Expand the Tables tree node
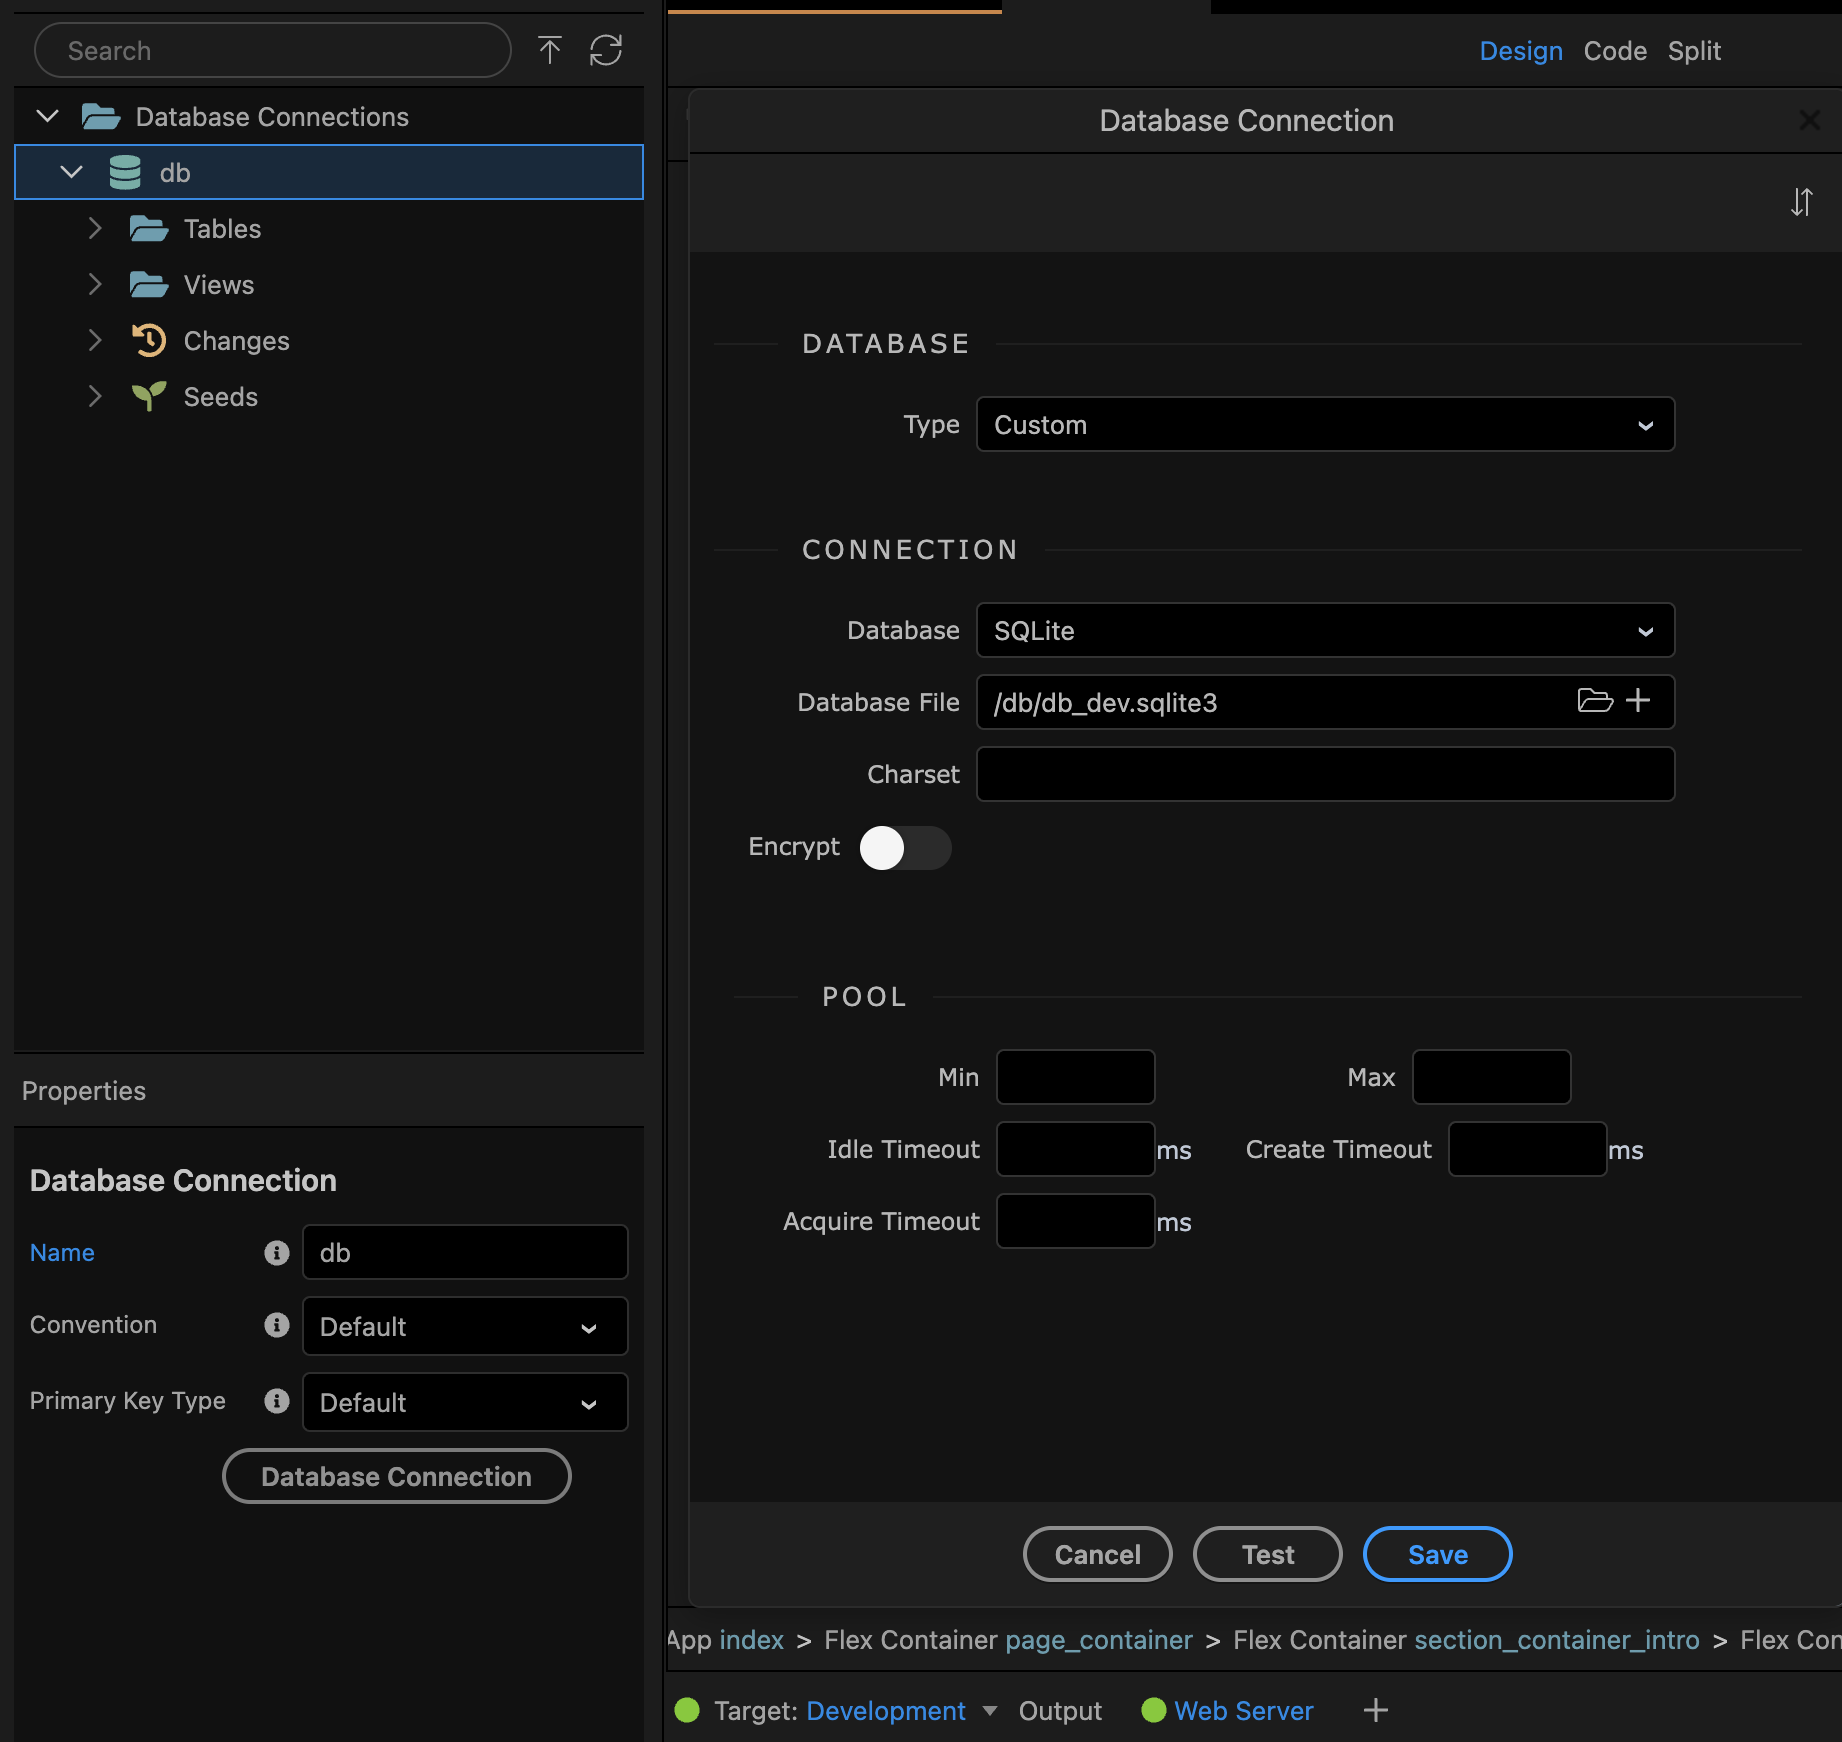The image size is (1842, 1742). 95,229
